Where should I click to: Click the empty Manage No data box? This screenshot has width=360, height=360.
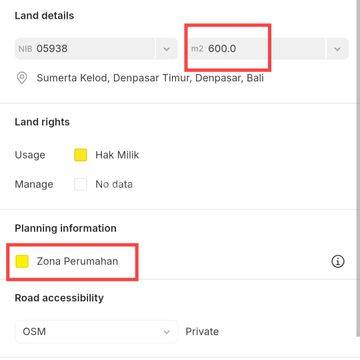(81, 184)
